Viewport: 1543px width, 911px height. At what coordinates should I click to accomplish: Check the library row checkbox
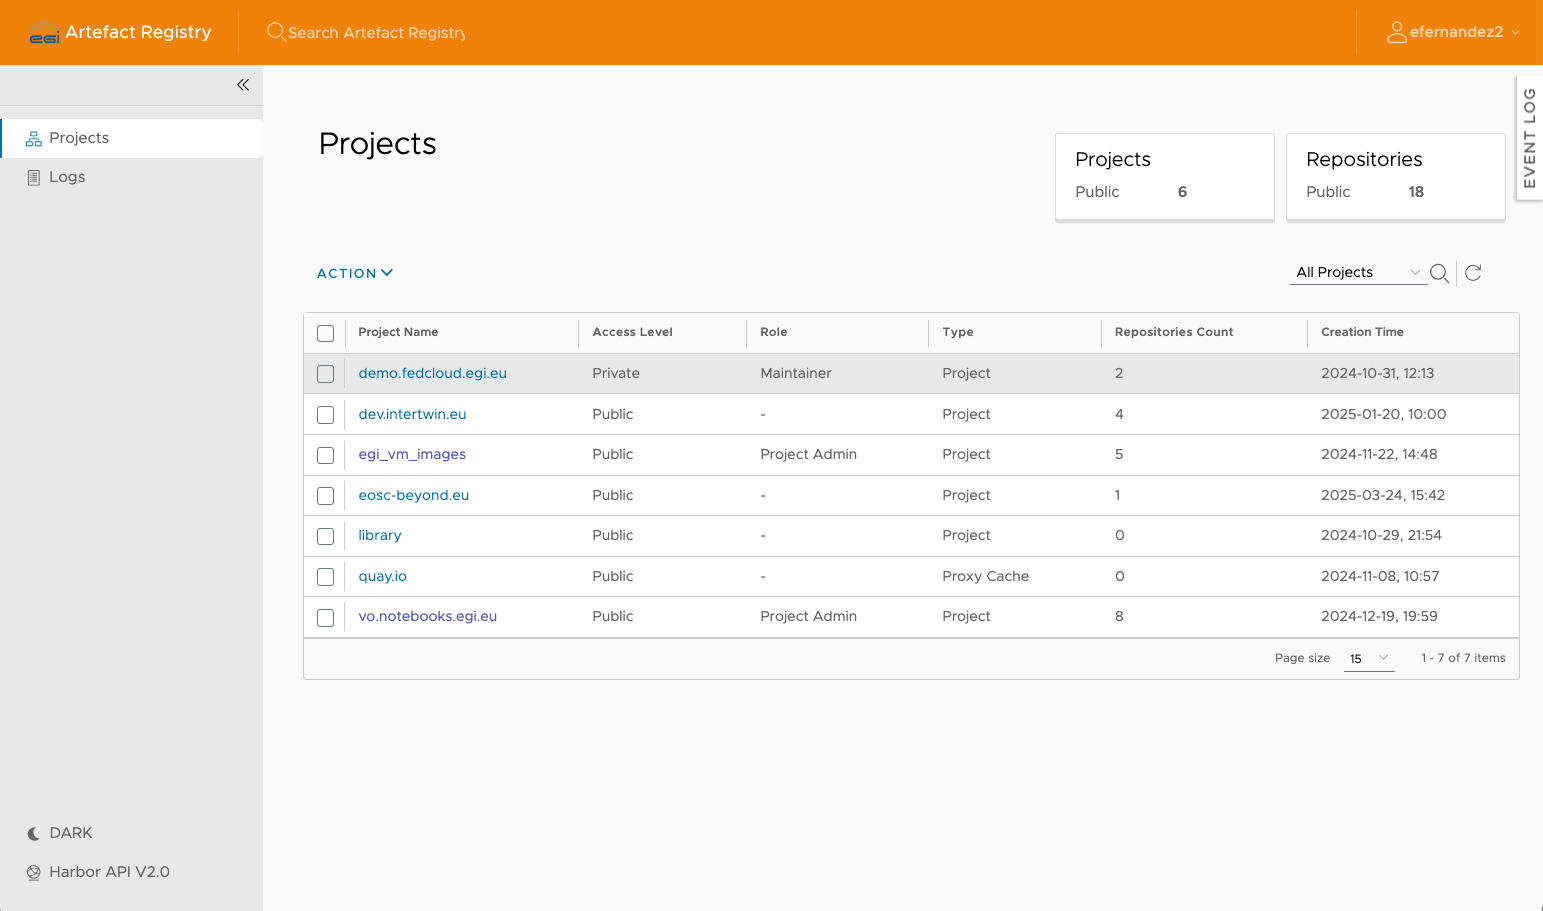tap(326, 536)
